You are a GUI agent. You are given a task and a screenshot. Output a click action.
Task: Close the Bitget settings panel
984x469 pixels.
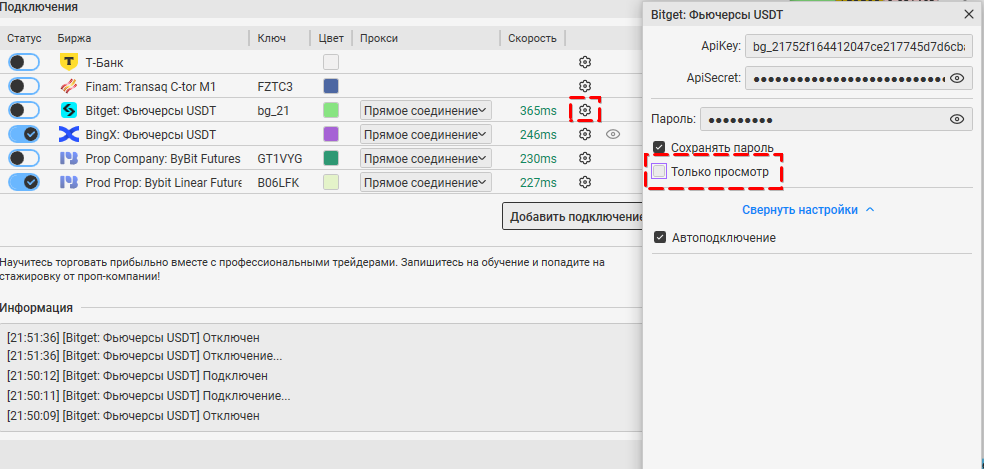click(x=970, y=14)
